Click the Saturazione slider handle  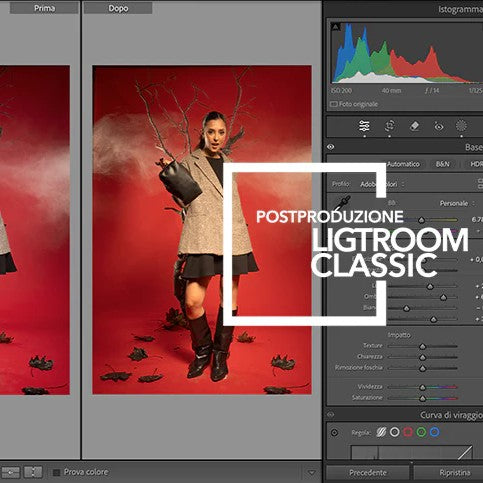pyautogui.click(x=422, y=398)
